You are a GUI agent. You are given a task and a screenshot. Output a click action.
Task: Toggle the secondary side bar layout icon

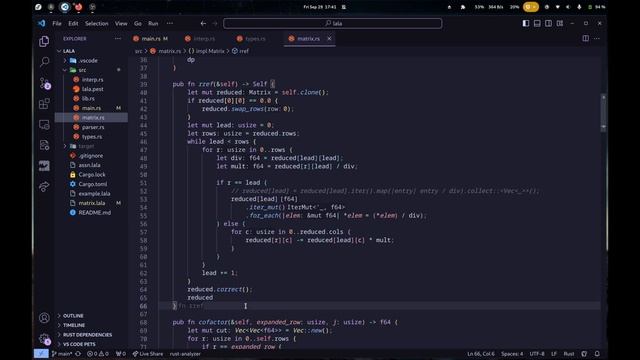[x=549, y=23]
